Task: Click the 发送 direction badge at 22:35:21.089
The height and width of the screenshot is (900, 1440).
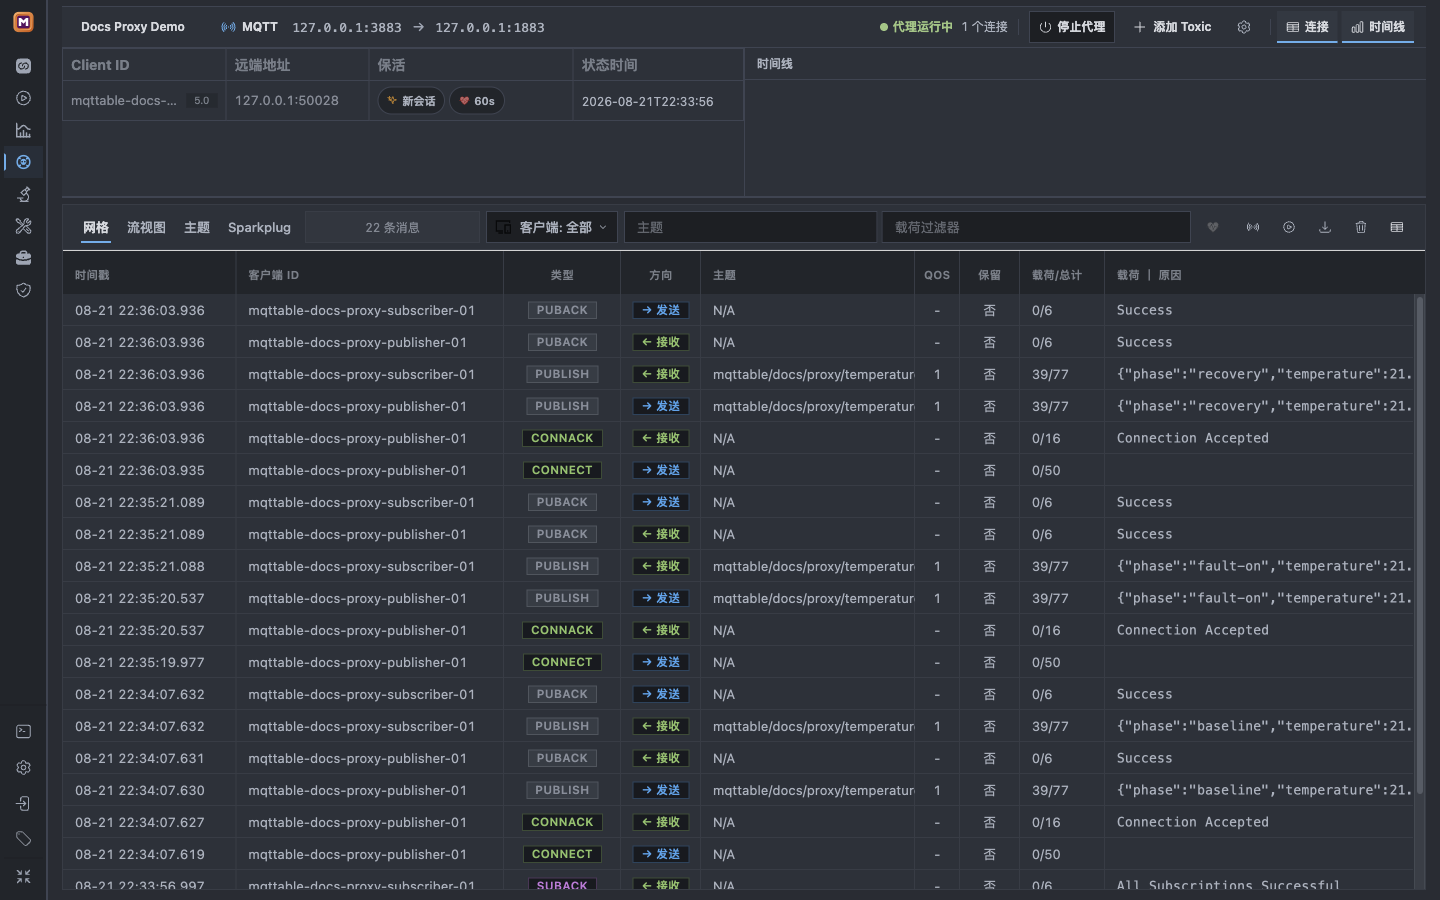Action: (x=661, y=502)
